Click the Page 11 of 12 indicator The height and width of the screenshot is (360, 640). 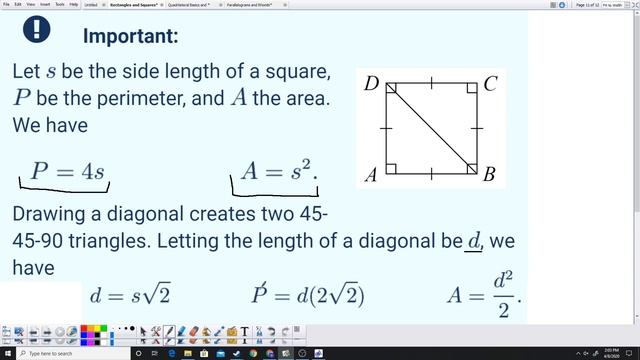pos(587,5)
